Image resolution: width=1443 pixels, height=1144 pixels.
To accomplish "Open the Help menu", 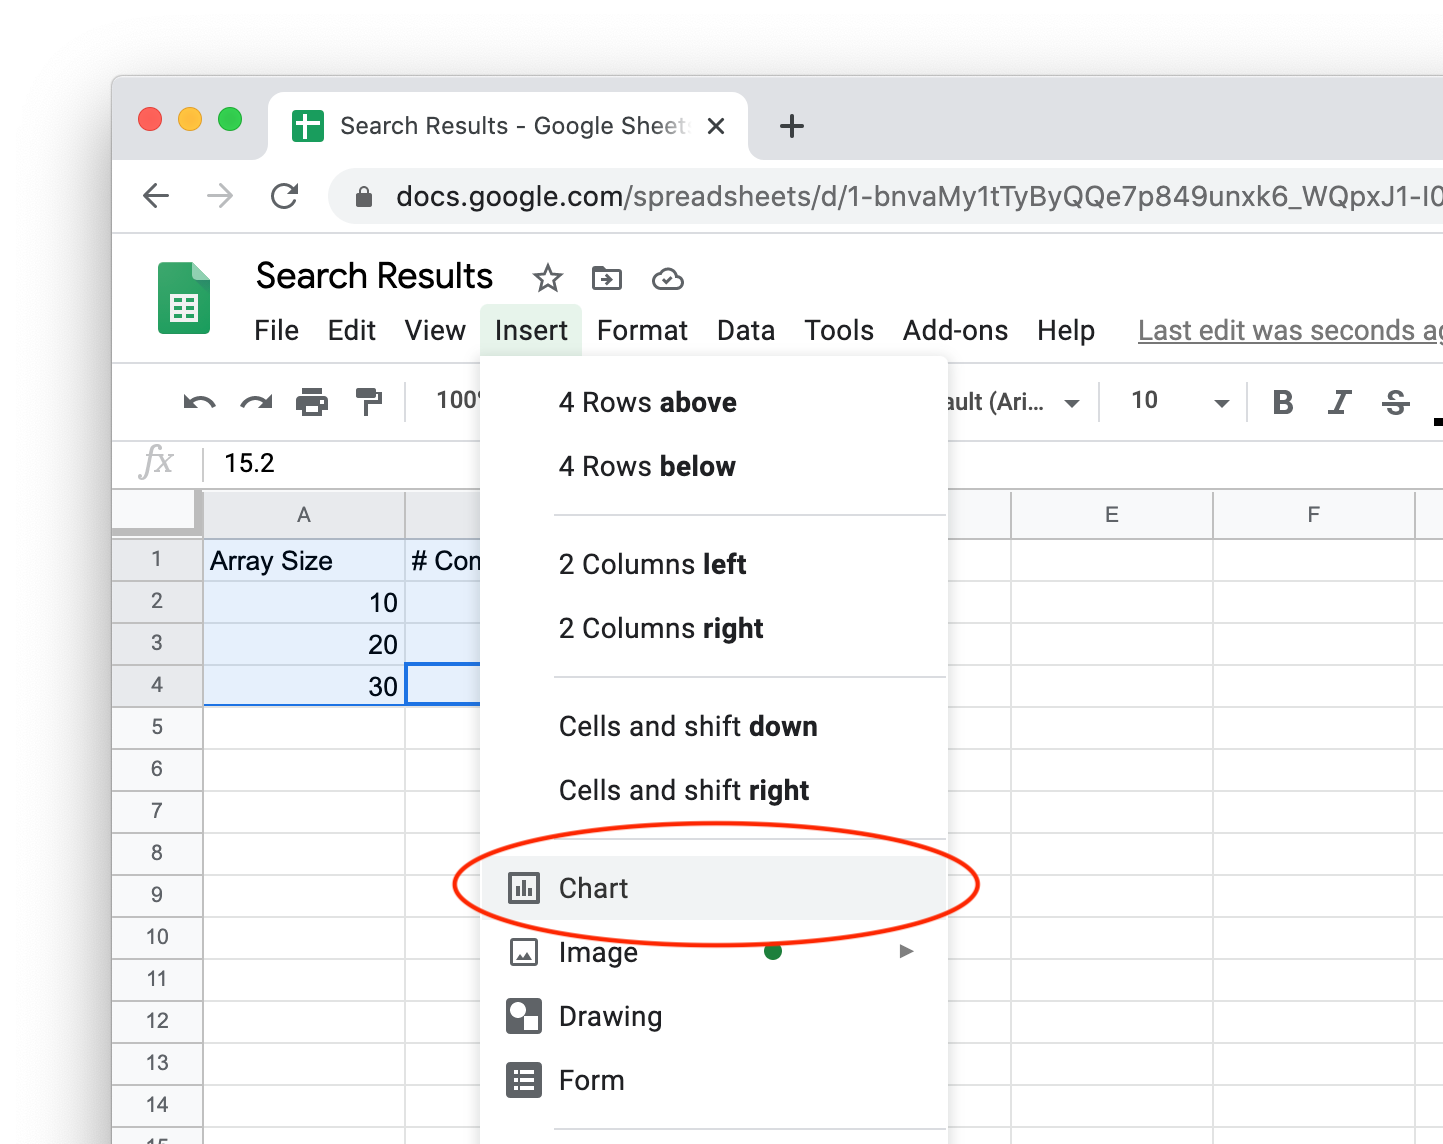I will 1066,331.
